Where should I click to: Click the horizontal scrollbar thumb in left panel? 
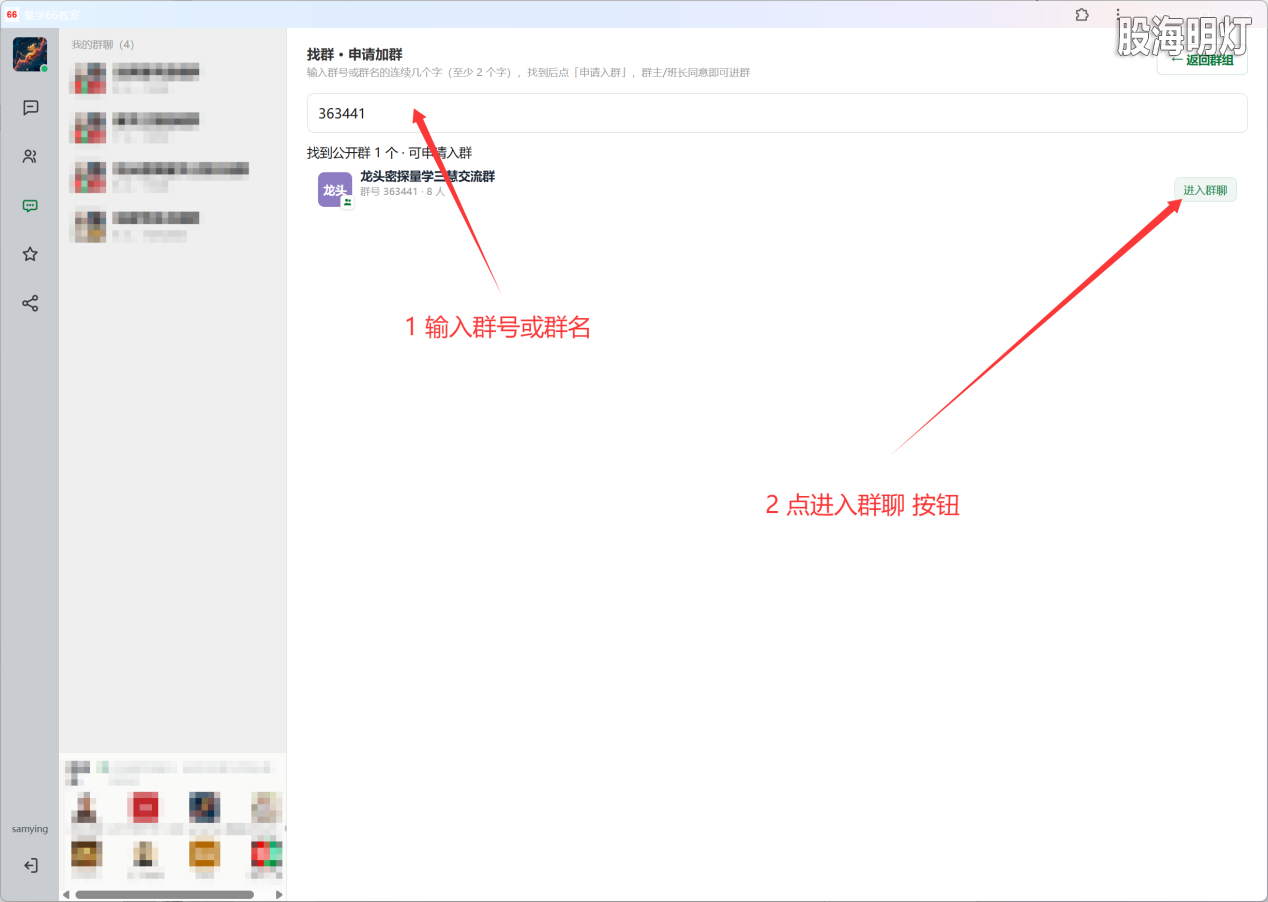[164, 894]
